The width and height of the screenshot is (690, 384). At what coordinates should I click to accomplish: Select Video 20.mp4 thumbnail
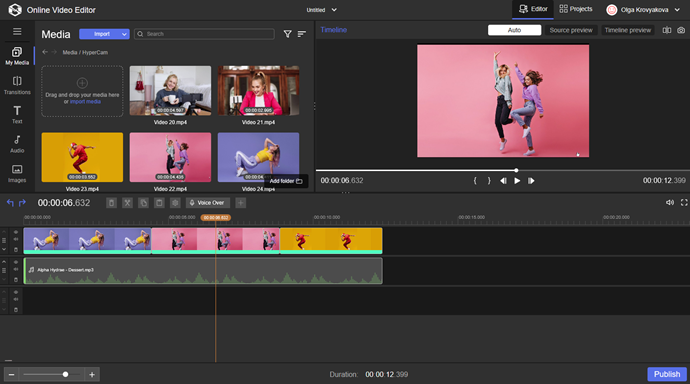click(x=170, y=91)
